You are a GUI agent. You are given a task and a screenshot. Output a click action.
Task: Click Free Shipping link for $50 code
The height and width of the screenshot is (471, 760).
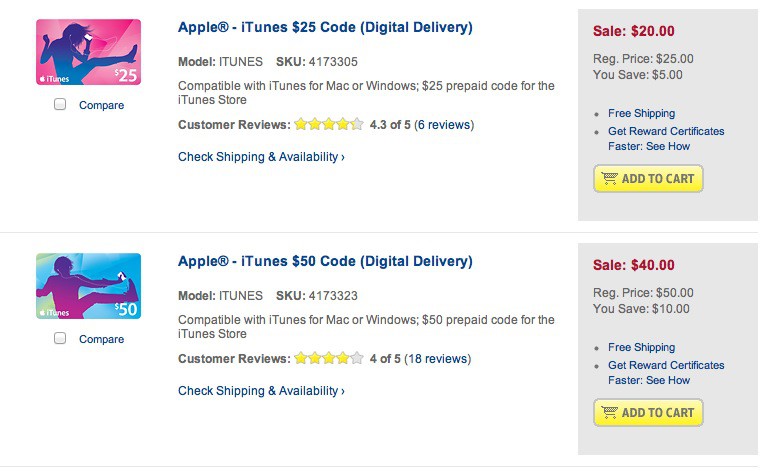click(641, 348)
